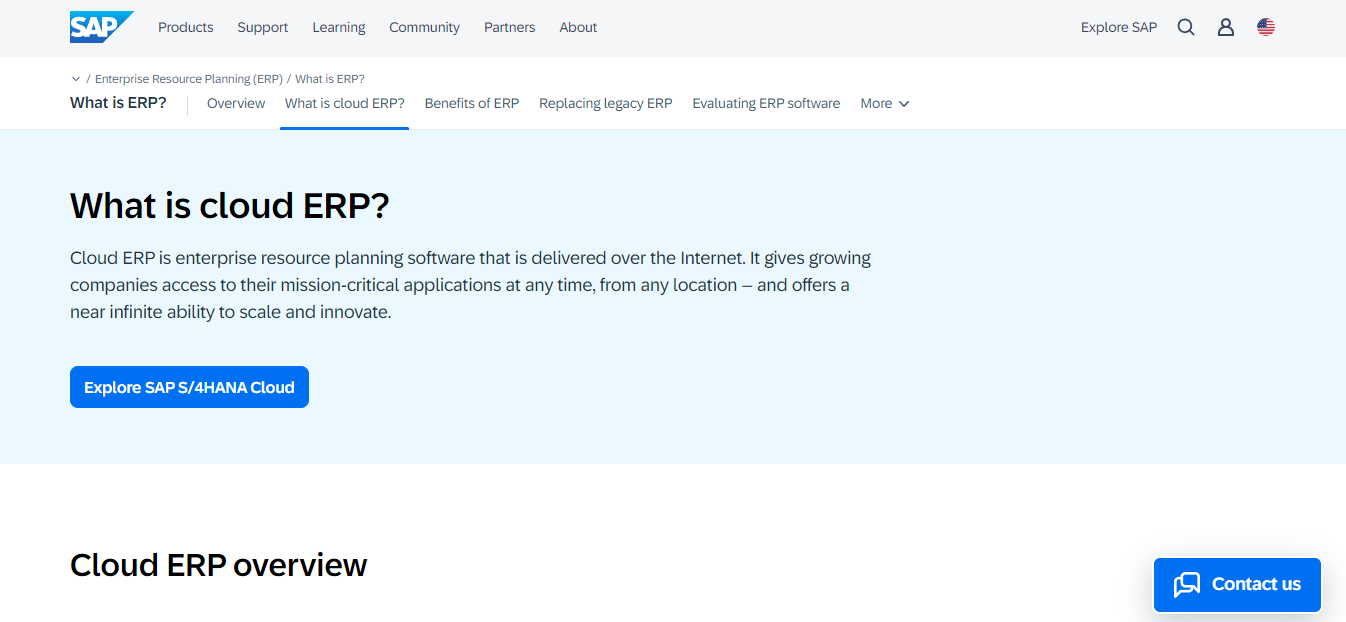Select the US flag country selector

tap(1266, 28)
